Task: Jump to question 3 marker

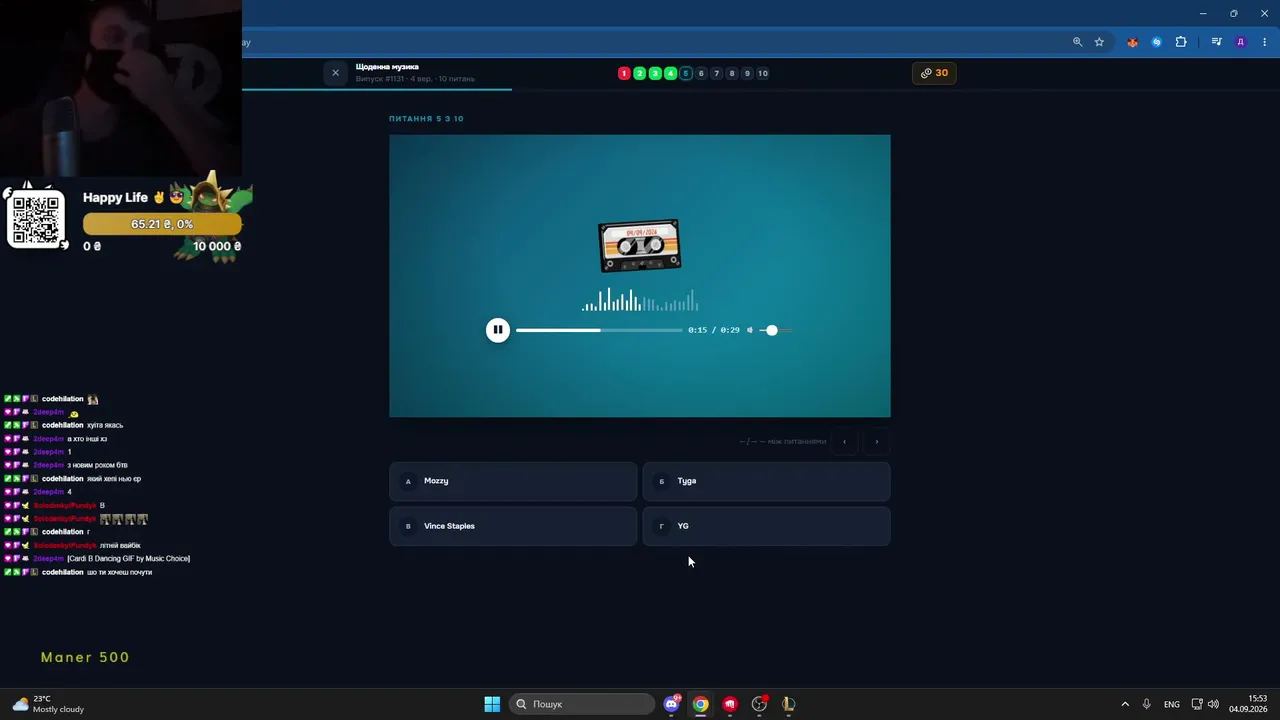Action: (x=655, y=73)
